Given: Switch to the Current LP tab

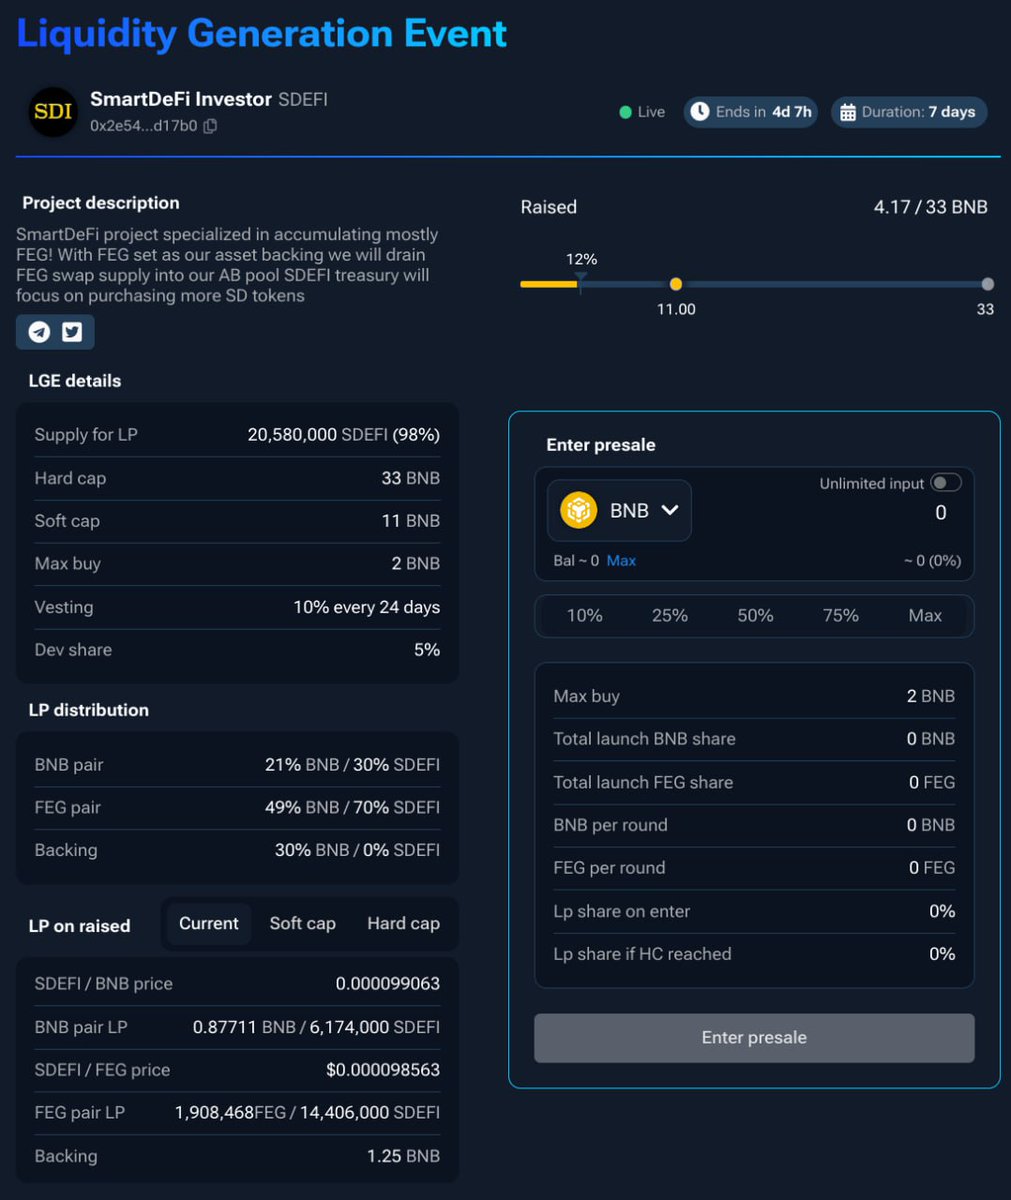Looking at the screenshot, I should point(209,924).
